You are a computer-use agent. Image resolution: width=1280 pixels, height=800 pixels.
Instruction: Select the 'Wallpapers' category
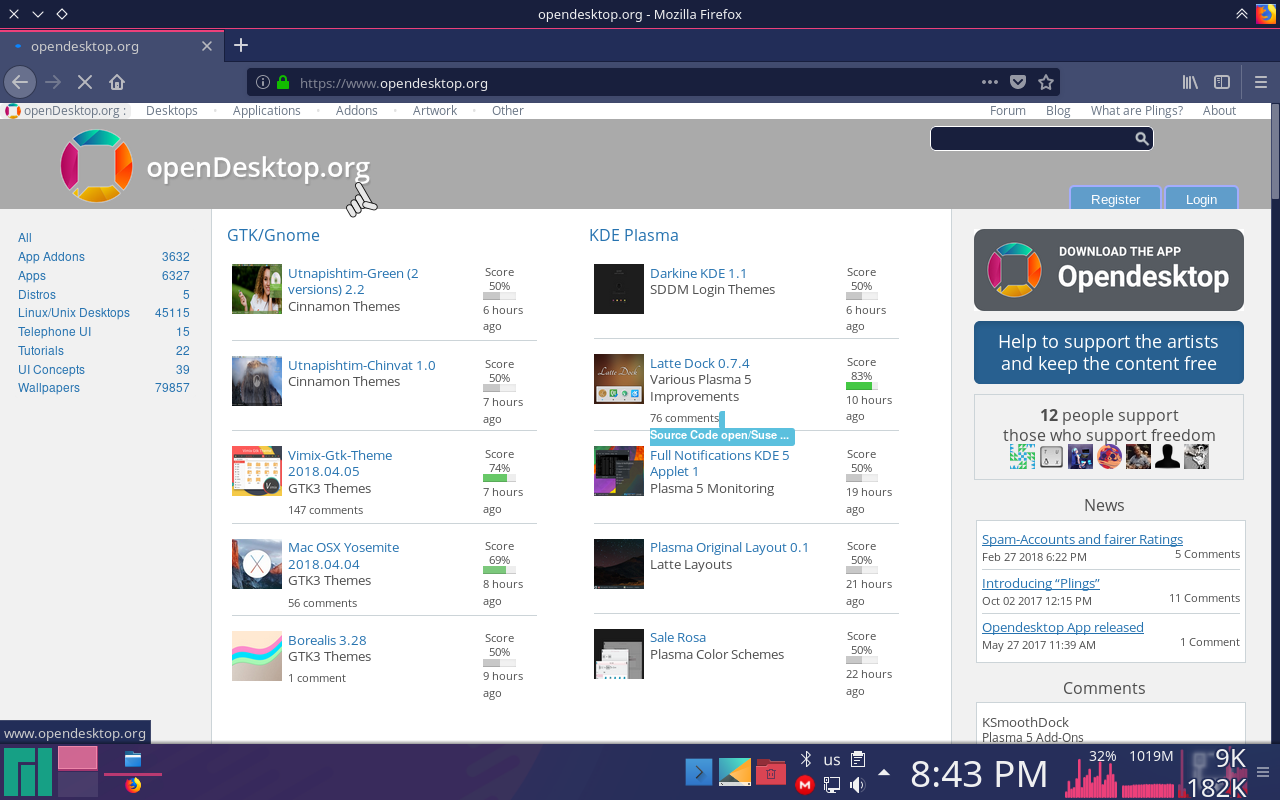pyautogui.click(x=49, y=388)
